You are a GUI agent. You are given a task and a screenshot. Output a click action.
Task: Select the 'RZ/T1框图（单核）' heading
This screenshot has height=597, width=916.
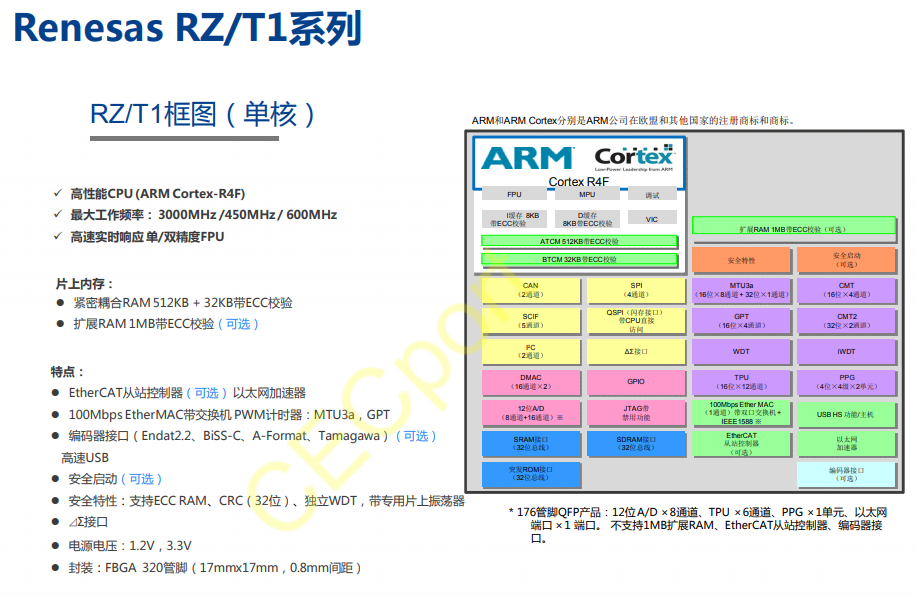pos(202,114)
